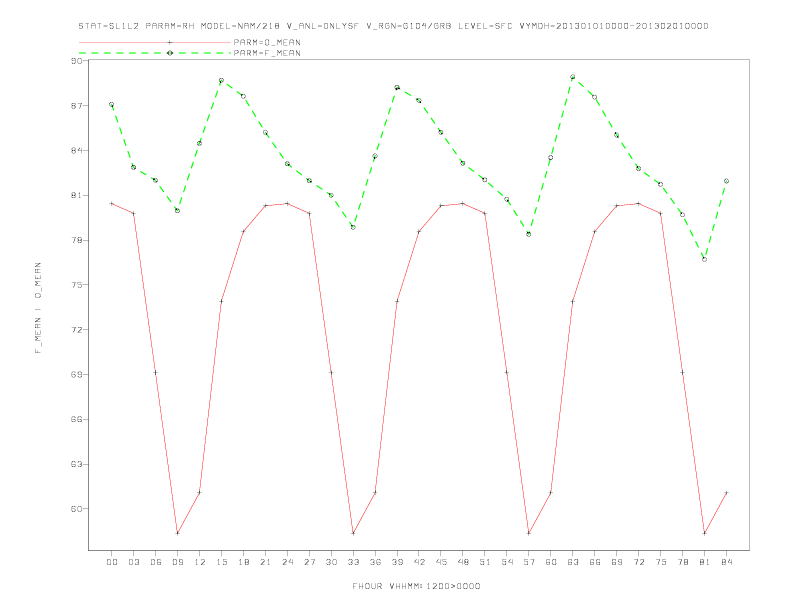Click the y-axis tick label 72

tap(77, 330)
